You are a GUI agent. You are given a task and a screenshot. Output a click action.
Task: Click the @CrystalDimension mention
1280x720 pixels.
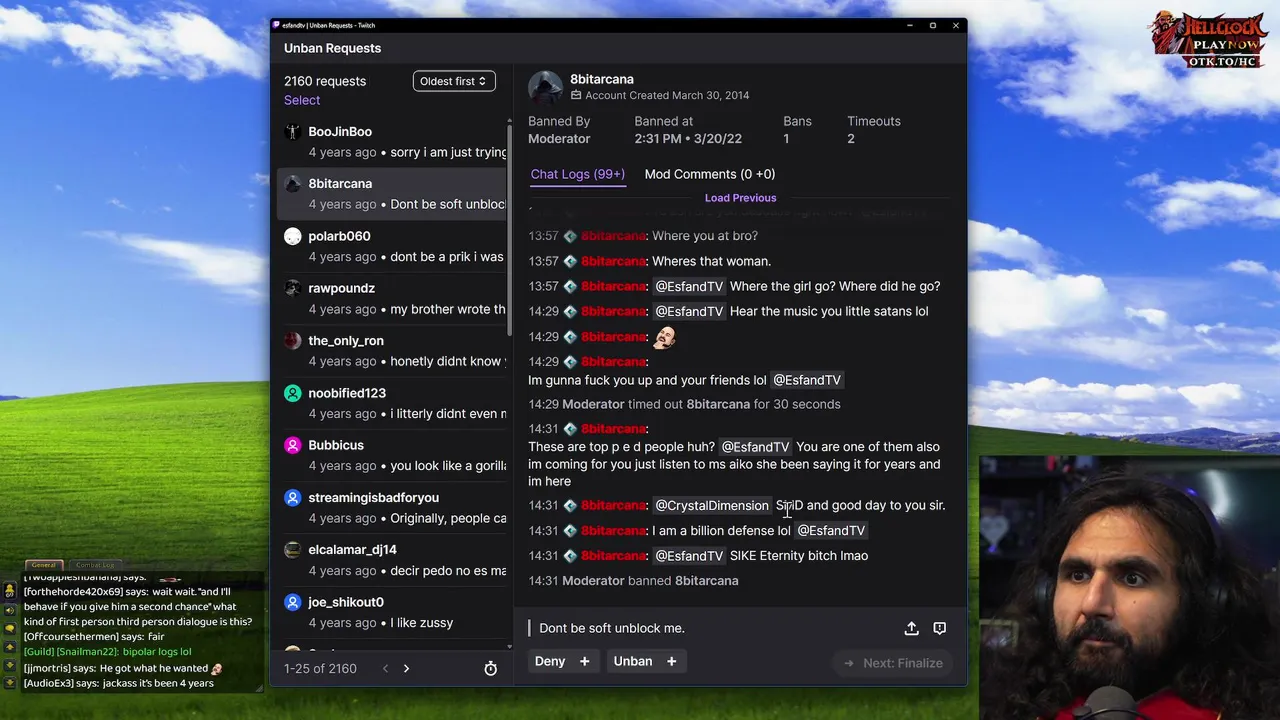tap(712, 505)
